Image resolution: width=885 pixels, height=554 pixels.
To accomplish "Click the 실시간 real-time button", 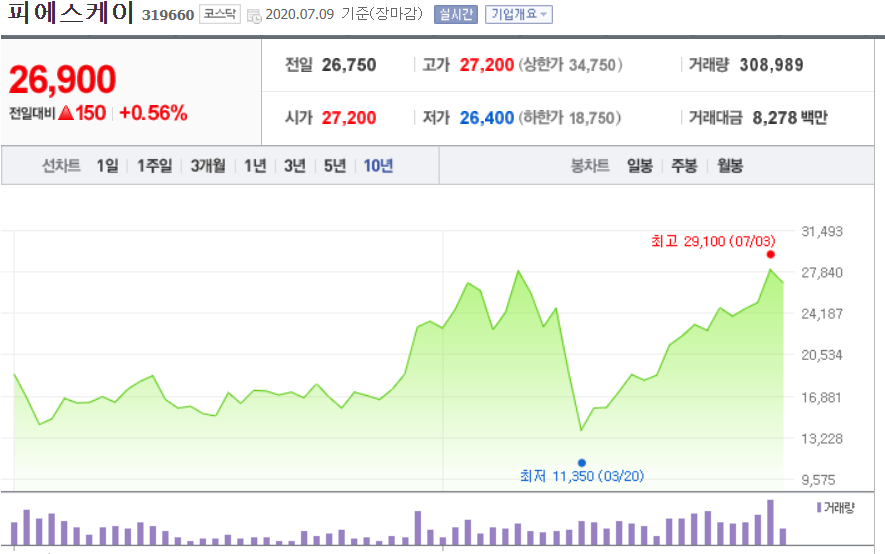I will pyautogui.click(x=455, y=15).
